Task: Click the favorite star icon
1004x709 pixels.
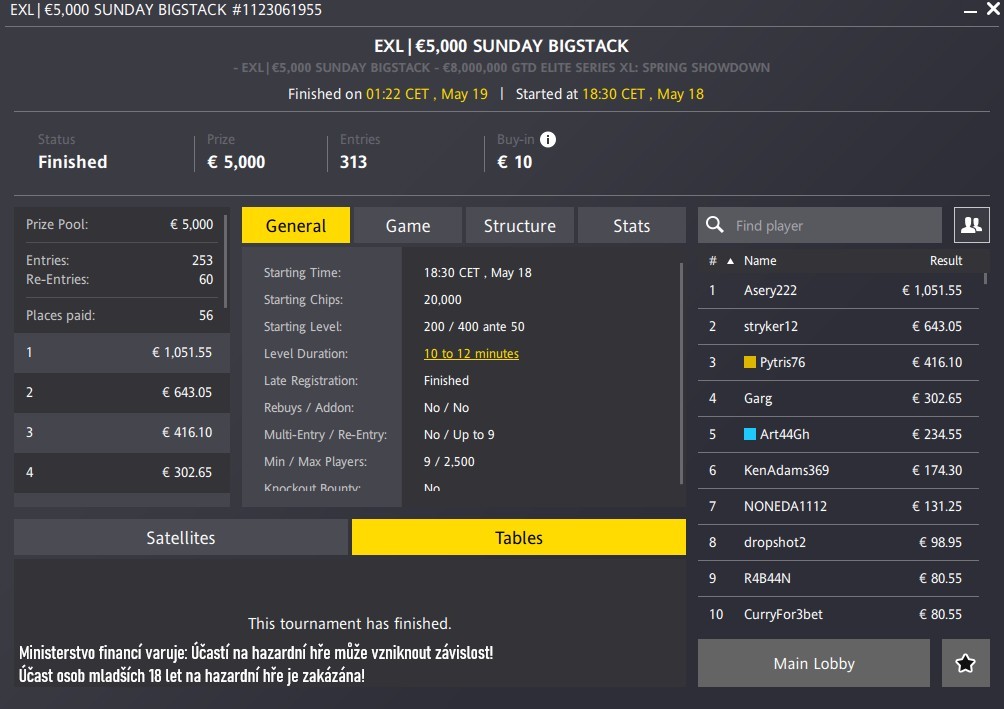Action: click(965, 663)
